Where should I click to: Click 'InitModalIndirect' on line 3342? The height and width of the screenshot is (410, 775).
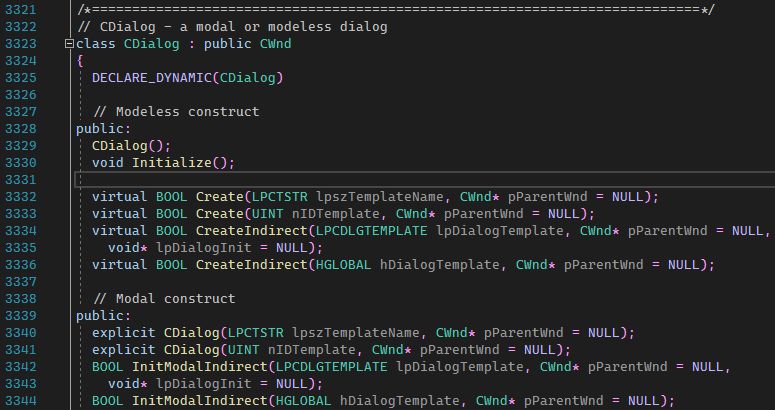200,367
